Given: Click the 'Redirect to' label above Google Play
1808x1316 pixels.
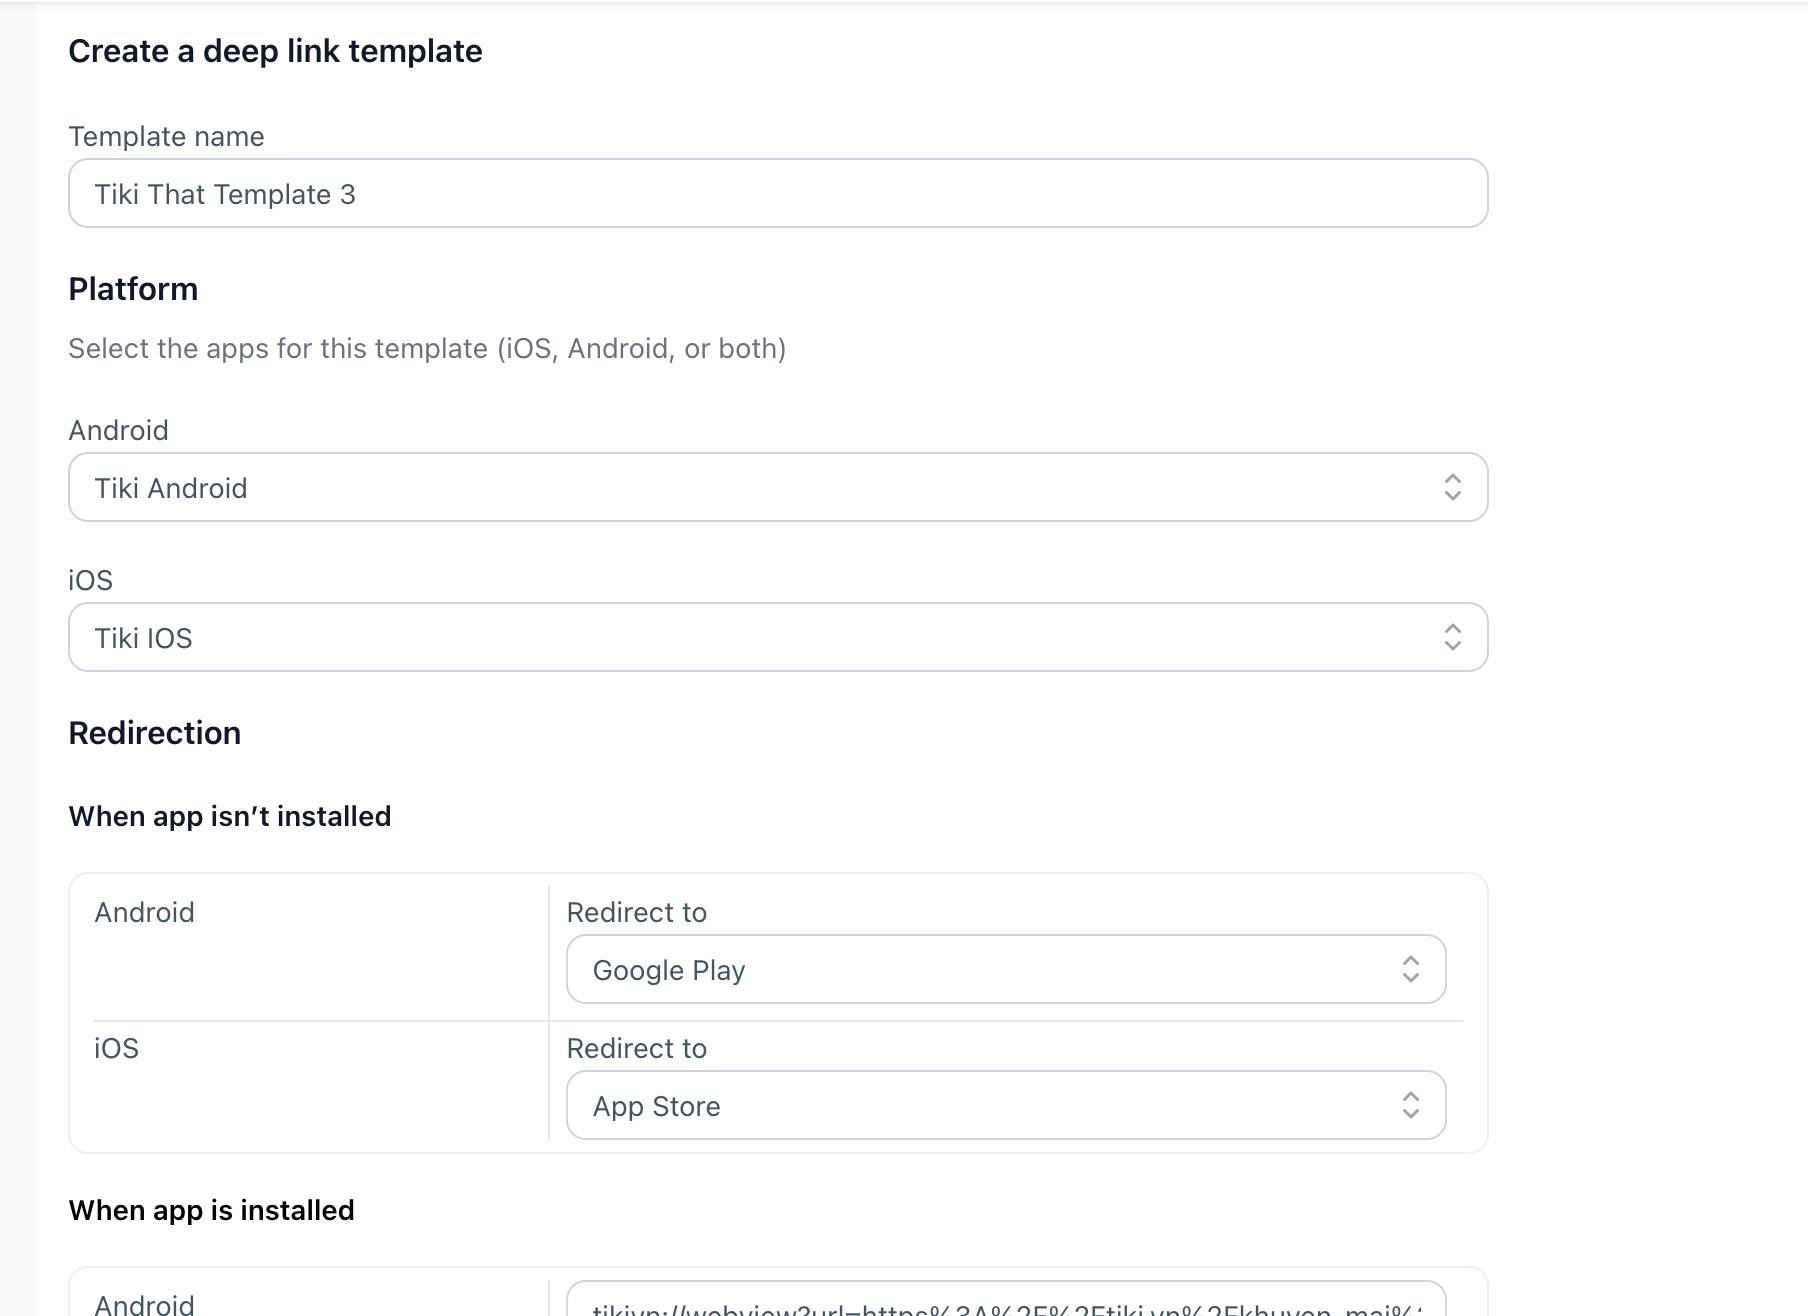Looking at the screenshot, I should (637, 912).
